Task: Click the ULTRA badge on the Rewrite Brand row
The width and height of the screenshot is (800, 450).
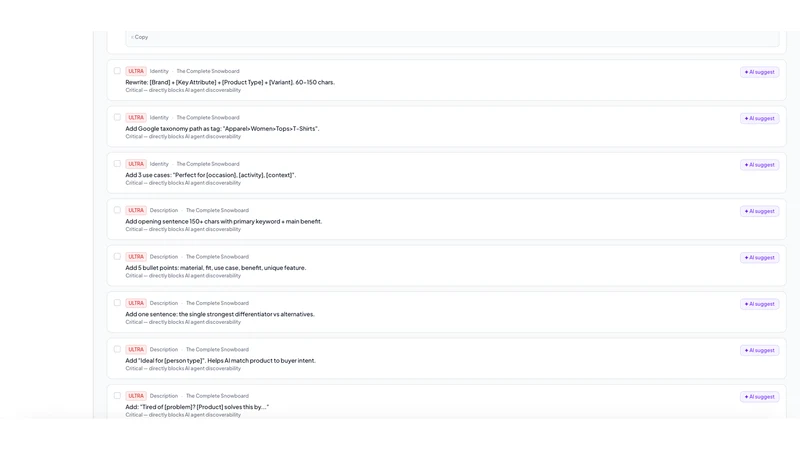Action: [x=136, y=71]
